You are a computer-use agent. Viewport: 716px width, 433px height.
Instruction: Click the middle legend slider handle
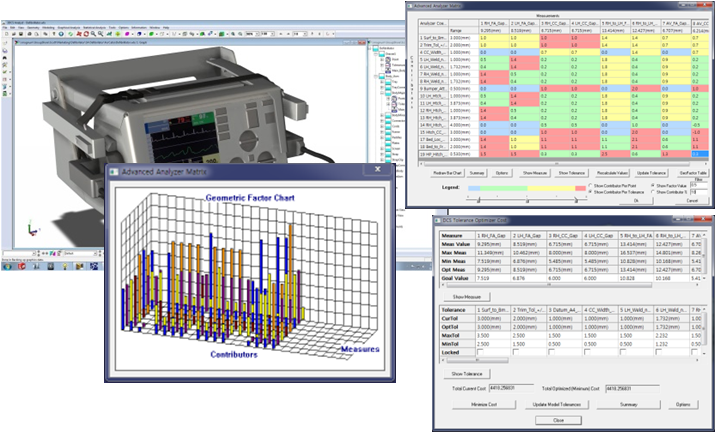tap(527, 201)
